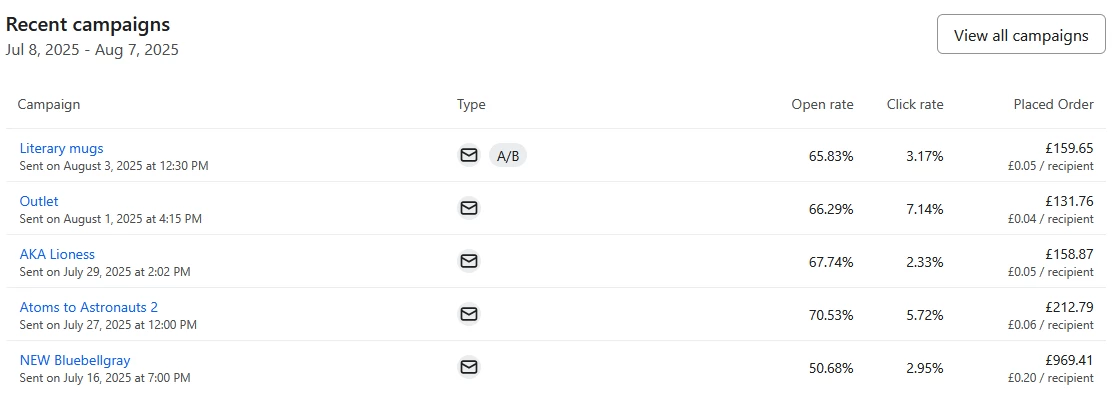Click the A/B badge on Literary mugs
Image resolution: width=1119 pixels, height=413 pixels.
508,155
